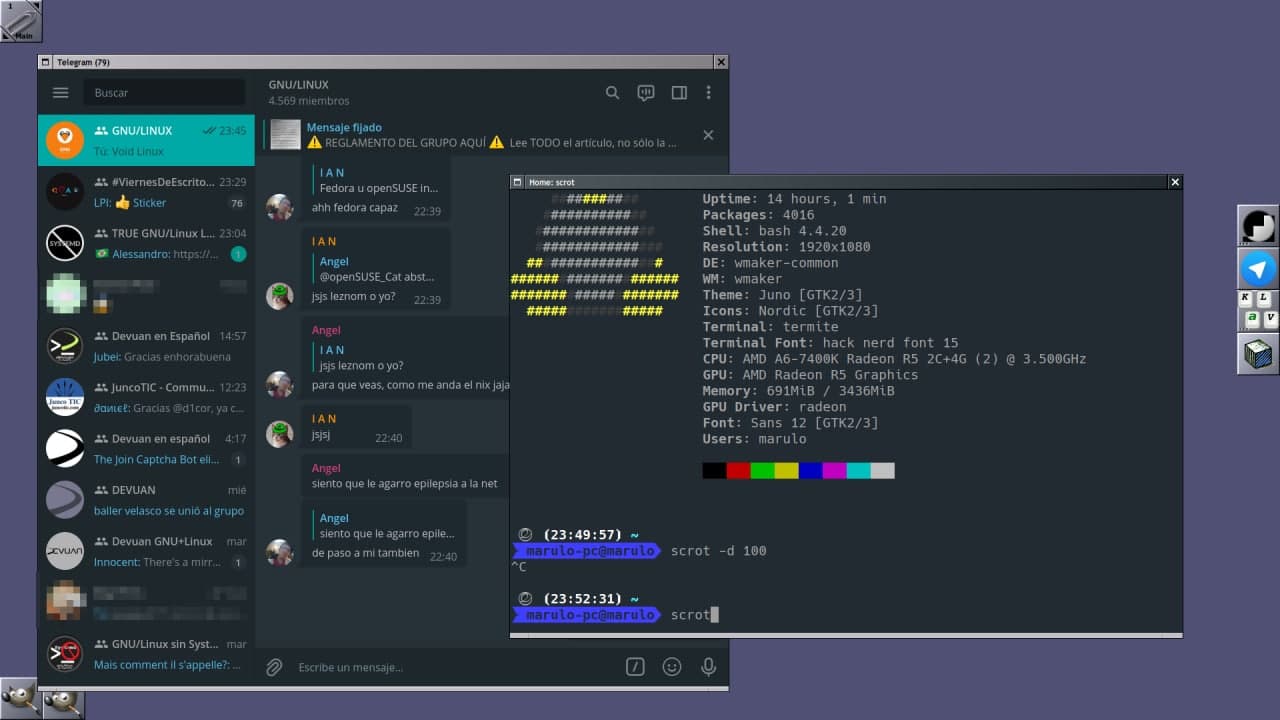The height and width of the screenshot is (720, 1280).
Task: Click the Main workspace clip icon
Action: [x=21, y=21]
